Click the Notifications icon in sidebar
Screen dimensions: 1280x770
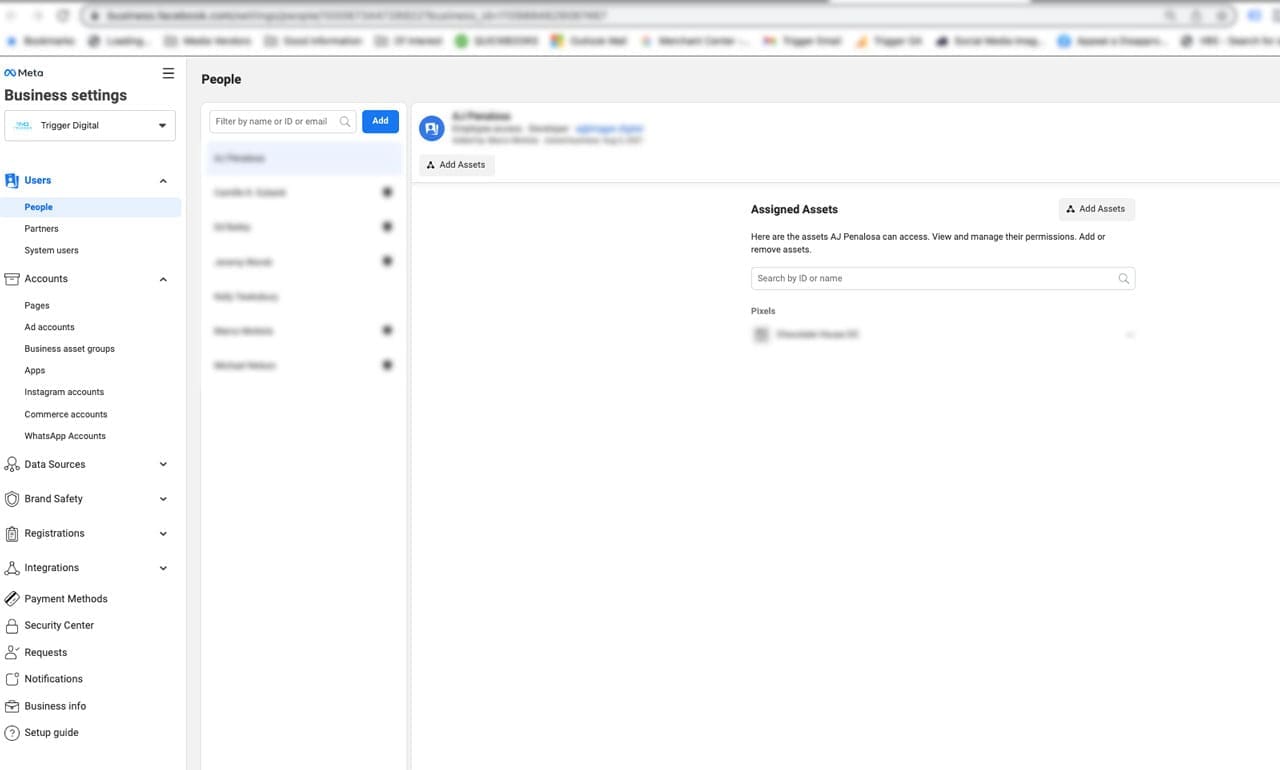click(x=11, y=679)
